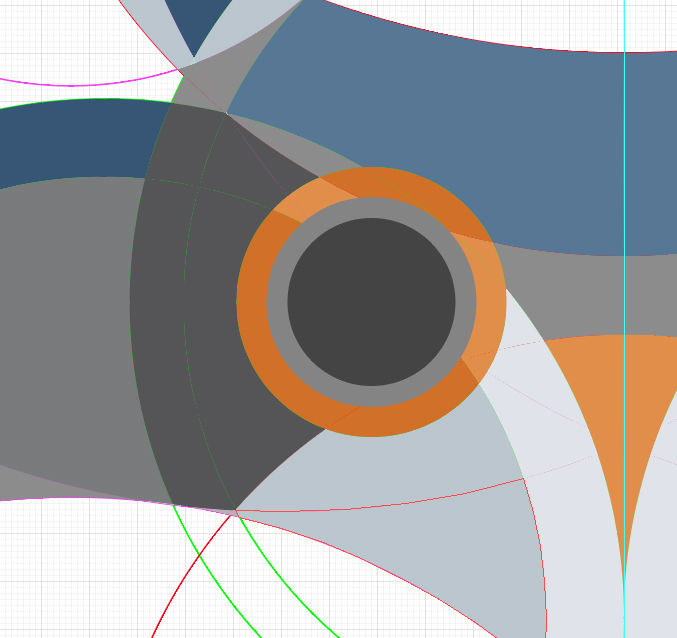
Task: Select the dark gray center circle
Action: coord(371,302)
